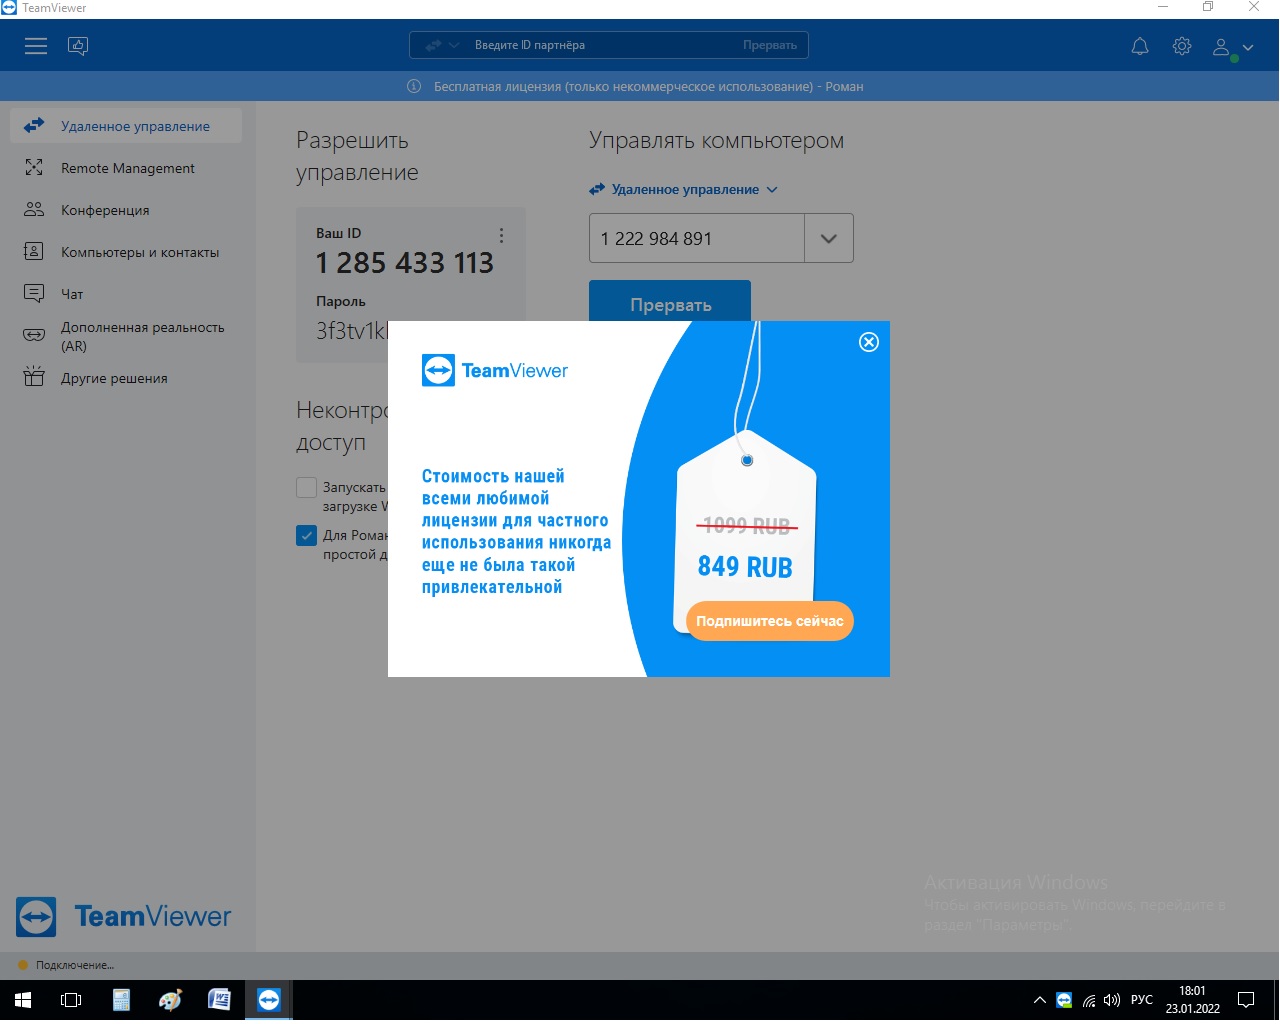The width and height of the screenshot is (1280, 1024).
Task: Open Remote Management in sidebar
Action: (126, 168)
